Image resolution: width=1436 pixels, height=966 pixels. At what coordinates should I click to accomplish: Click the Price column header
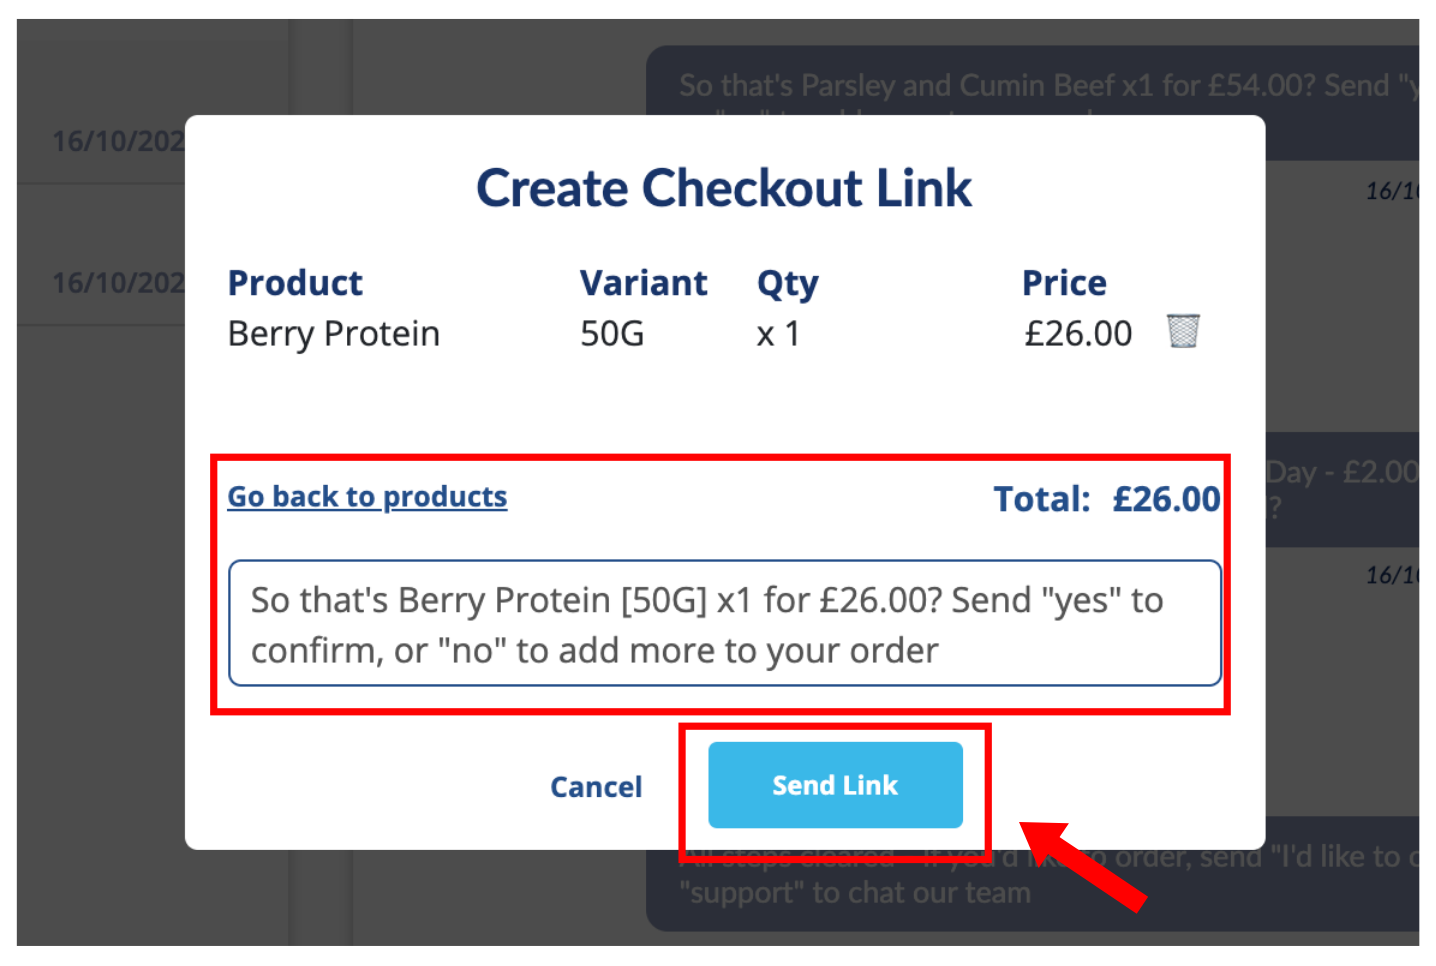tap(1064, 283)
